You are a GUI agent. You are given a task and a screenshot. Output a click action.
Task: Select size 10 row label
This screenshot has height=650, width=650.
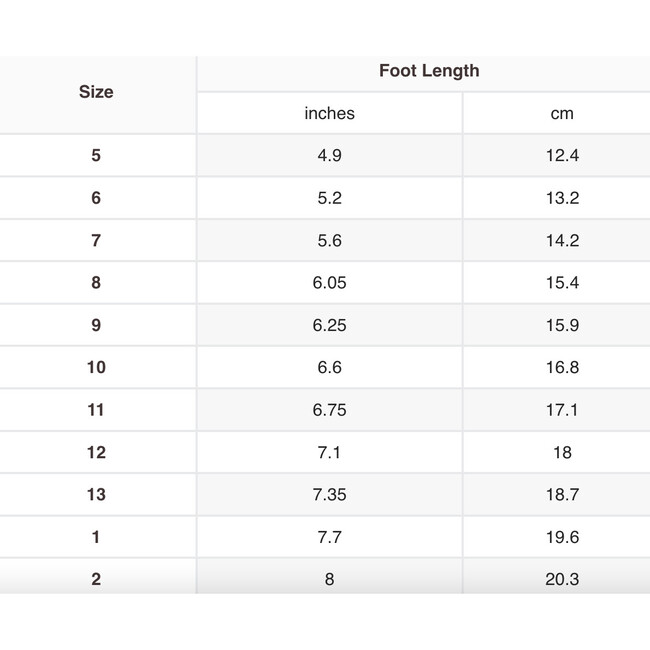(x=96, y=367)
